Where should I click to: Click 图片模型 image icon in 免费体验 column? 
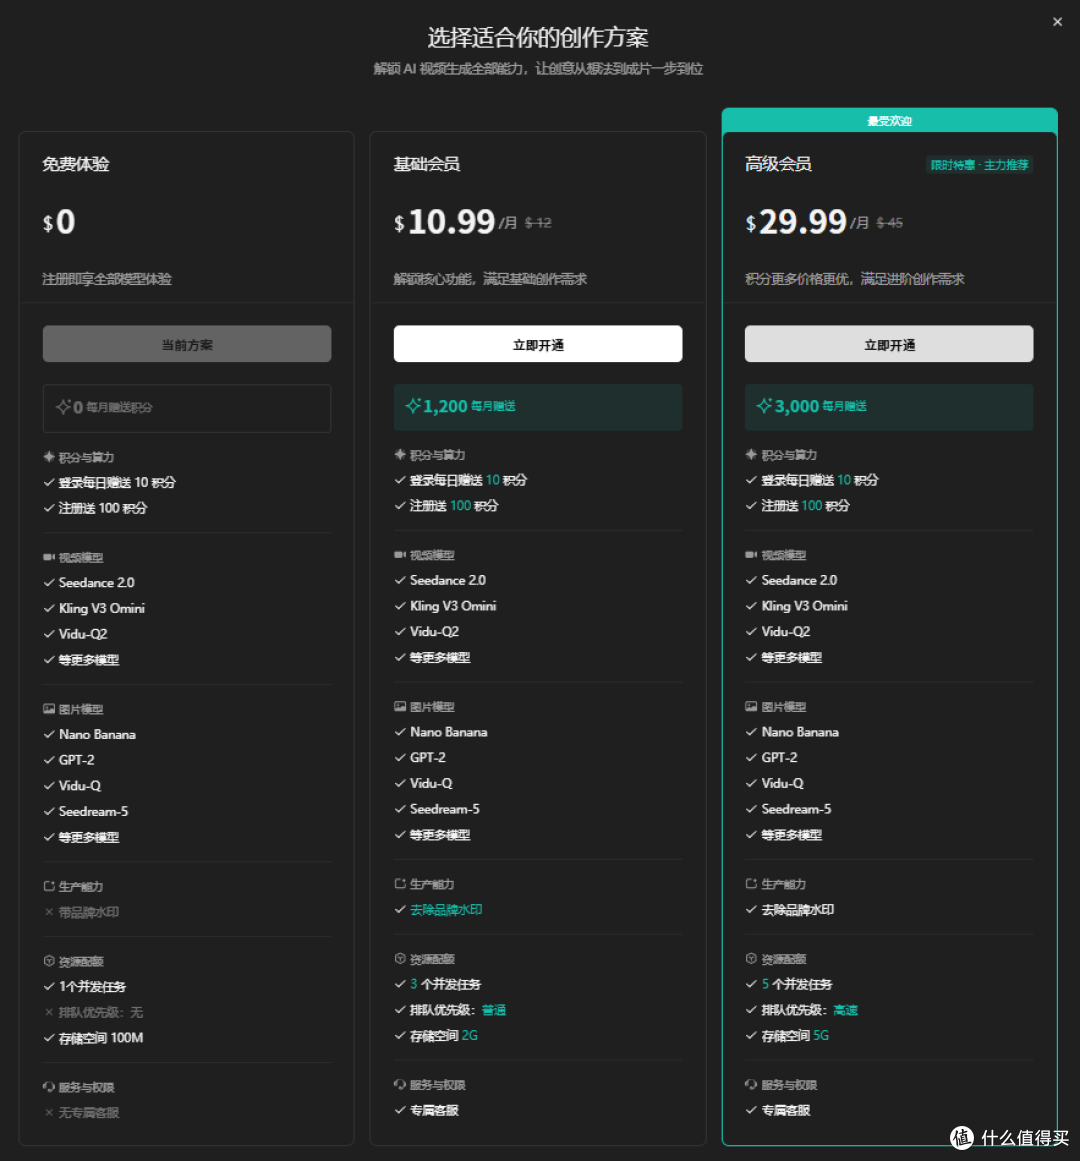click(x=49, y=709)
